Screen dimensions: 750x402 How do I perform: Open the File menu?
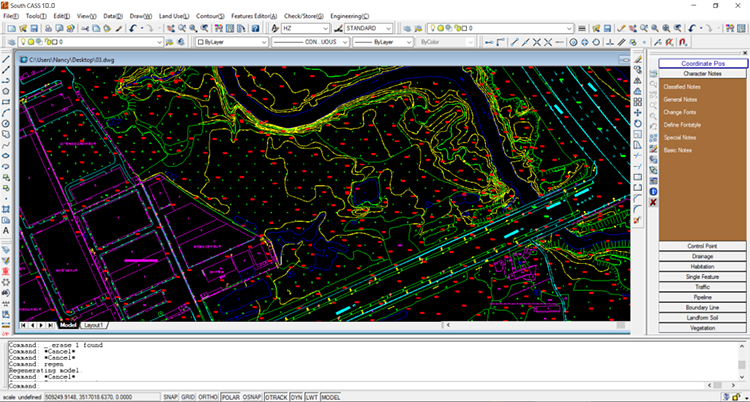click(11, 16)
